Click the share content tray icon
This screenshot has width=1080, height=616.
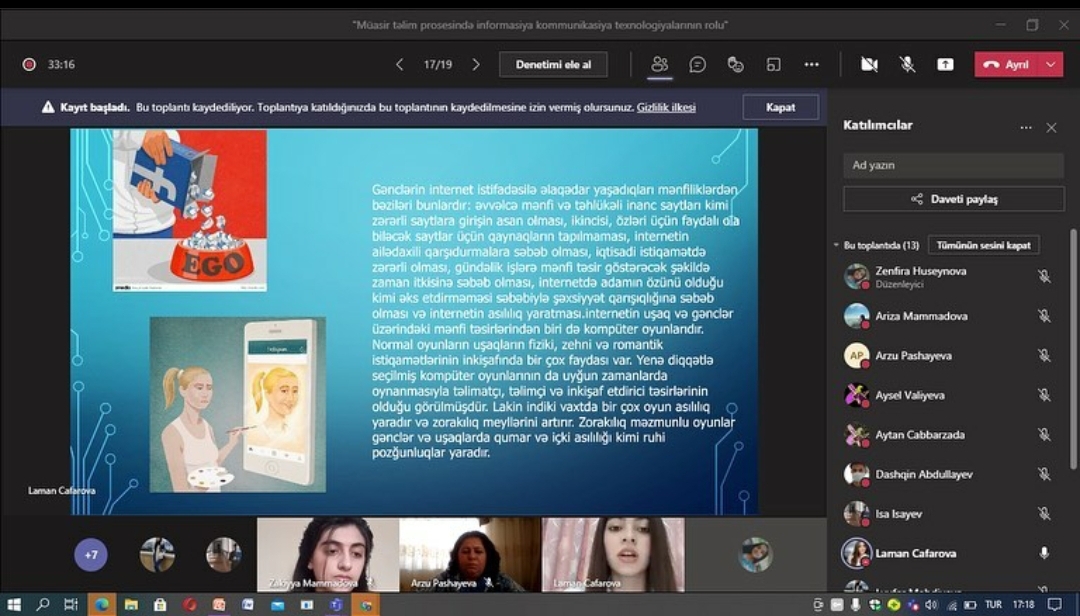pos(945,64)
